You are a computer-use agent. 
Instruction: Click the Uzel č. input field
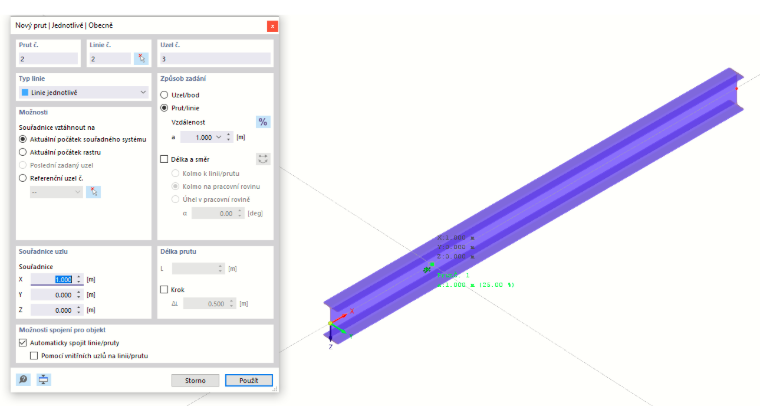[215, 59]
